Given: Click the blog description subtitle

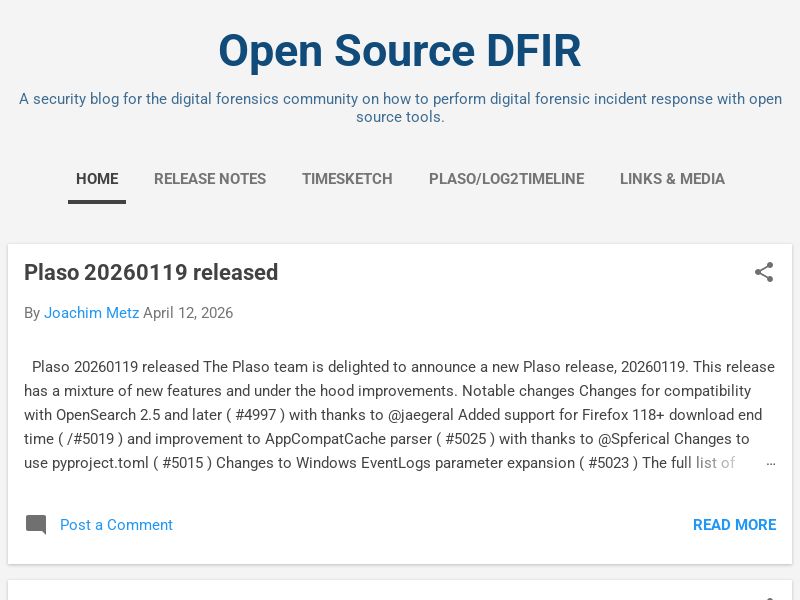Looking at the screenshot, I should pos(400,108).
